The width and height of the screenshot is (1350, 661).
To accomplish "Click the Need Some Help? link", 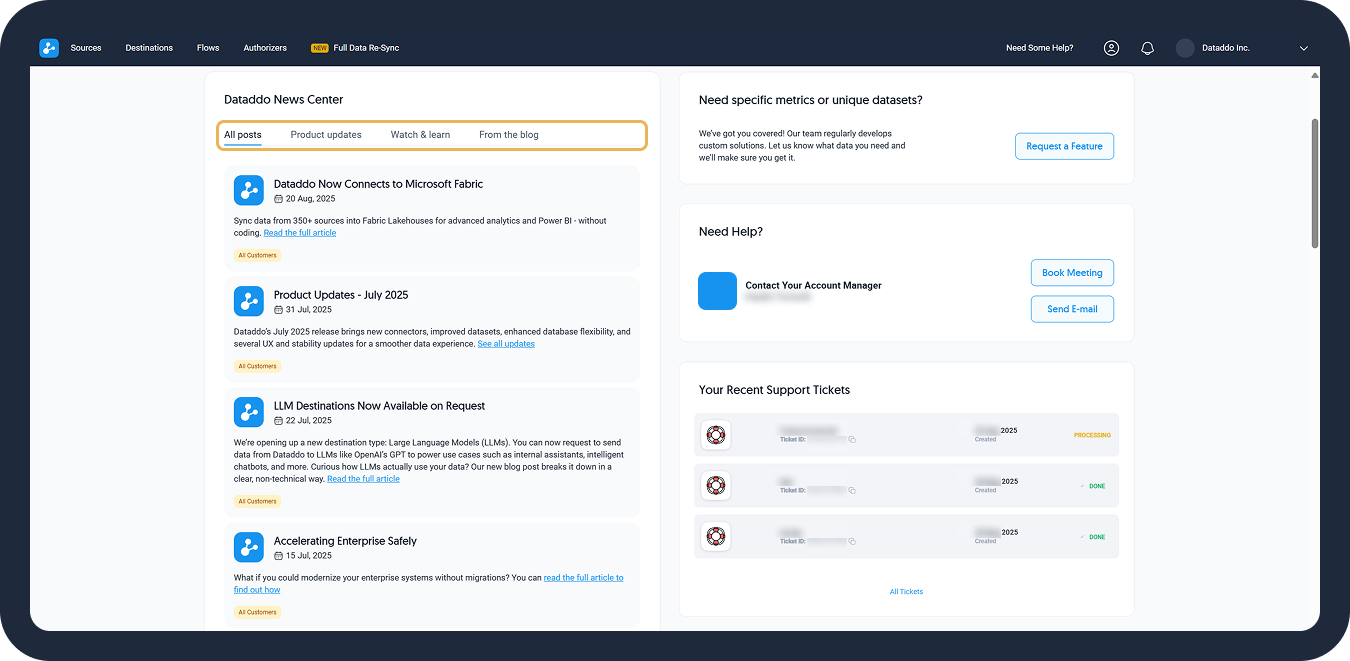I will [x=1040, y=48].
